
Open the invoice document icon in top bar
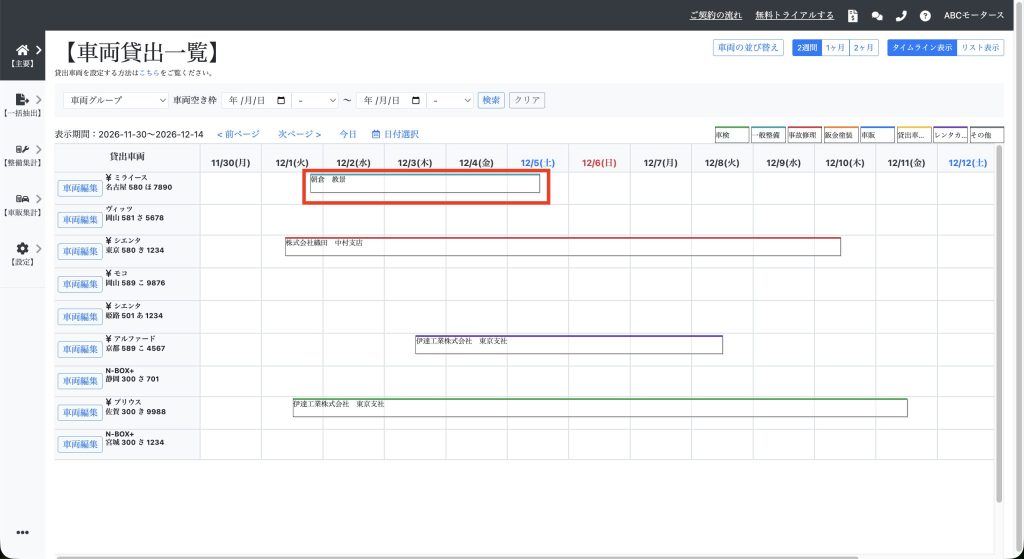(x=853, y=16)
